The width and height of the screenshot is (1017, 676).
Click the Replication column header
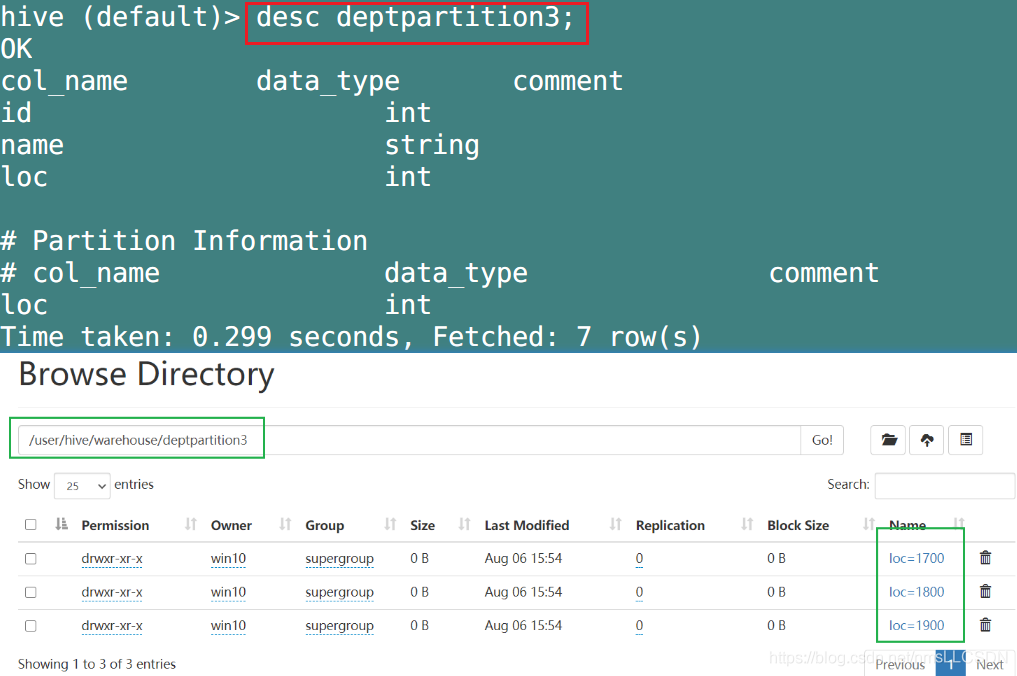[x=670, y=525]
